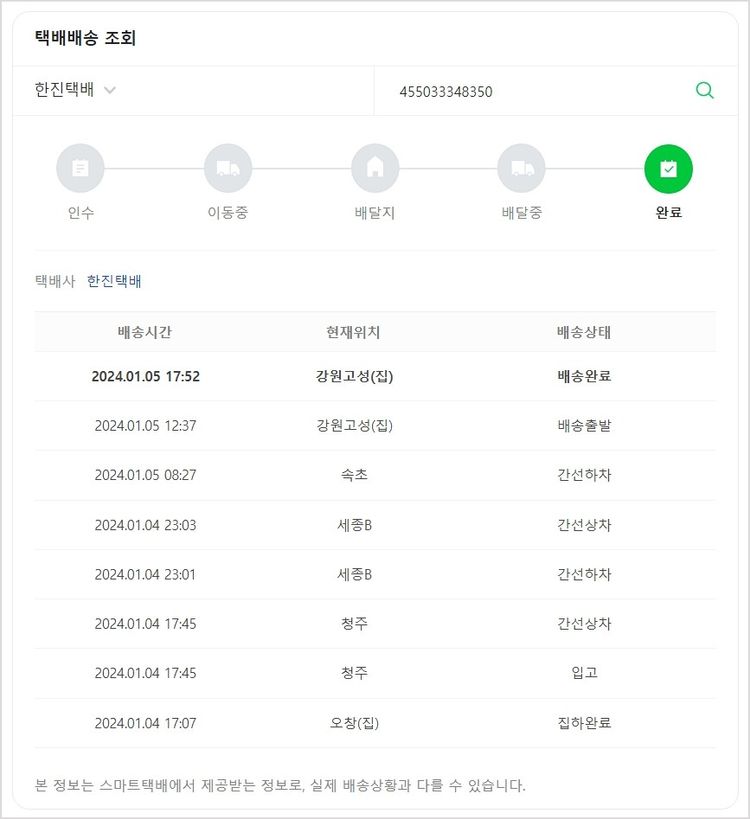Click the green 완료 completed icon

coord(668,168)
